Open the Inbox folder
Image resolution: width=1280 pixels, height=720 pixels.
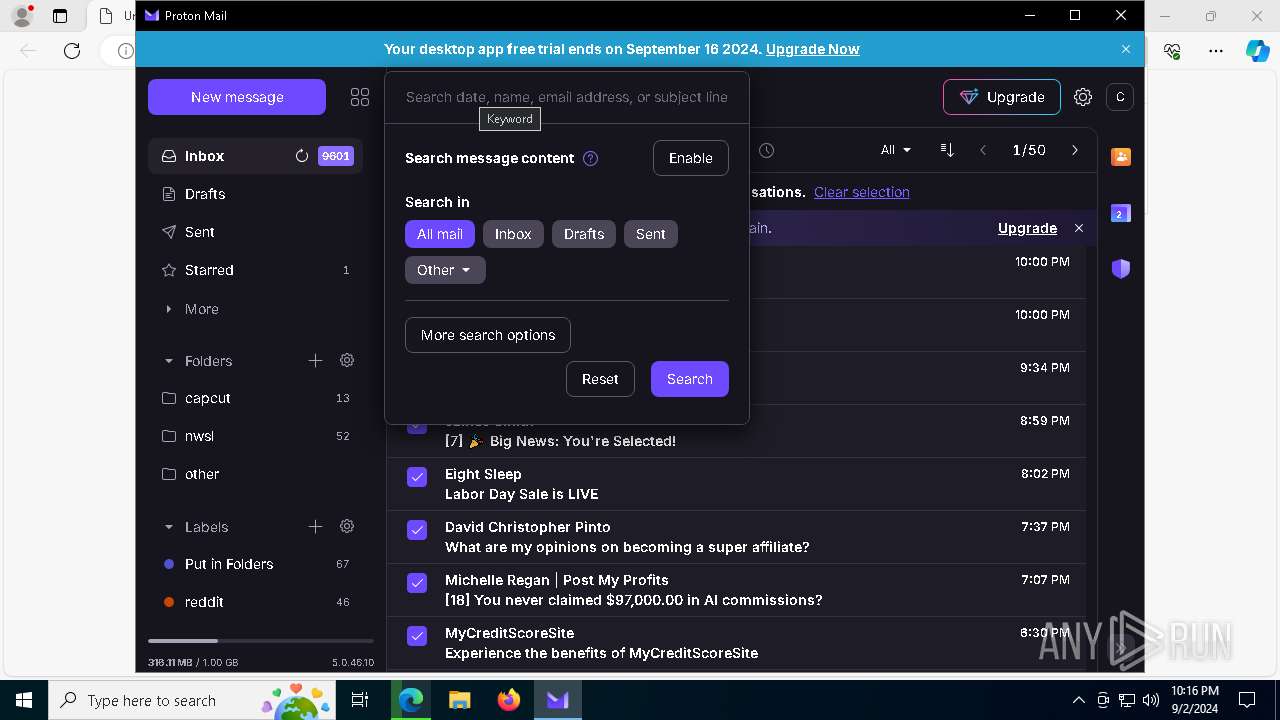[255, 156]
